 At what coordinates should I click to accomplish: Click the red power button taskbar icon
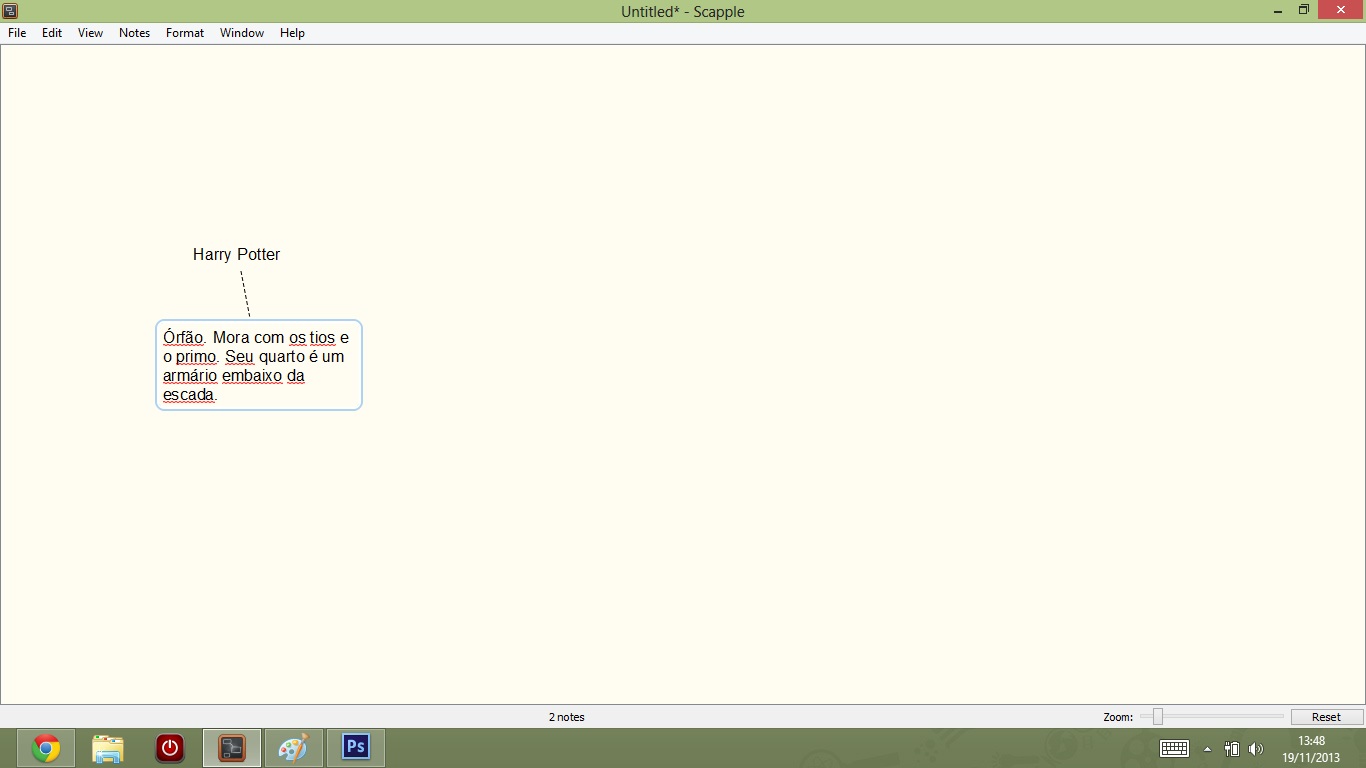170,748
